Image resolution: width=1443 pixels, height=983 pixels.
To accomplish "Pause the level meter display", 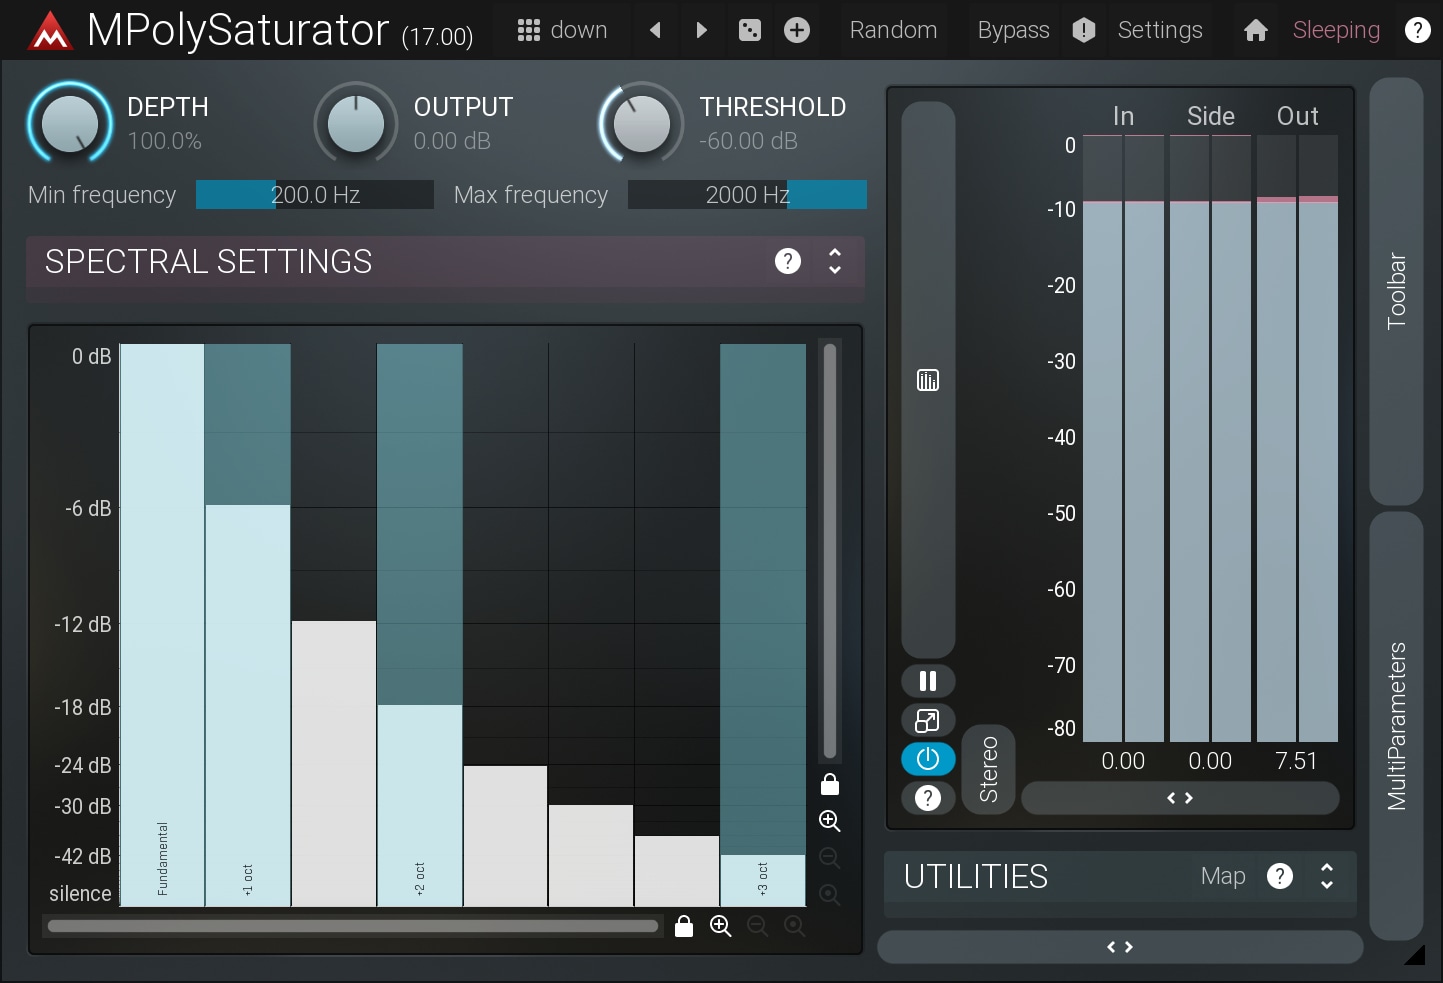I will pos(927,681).
